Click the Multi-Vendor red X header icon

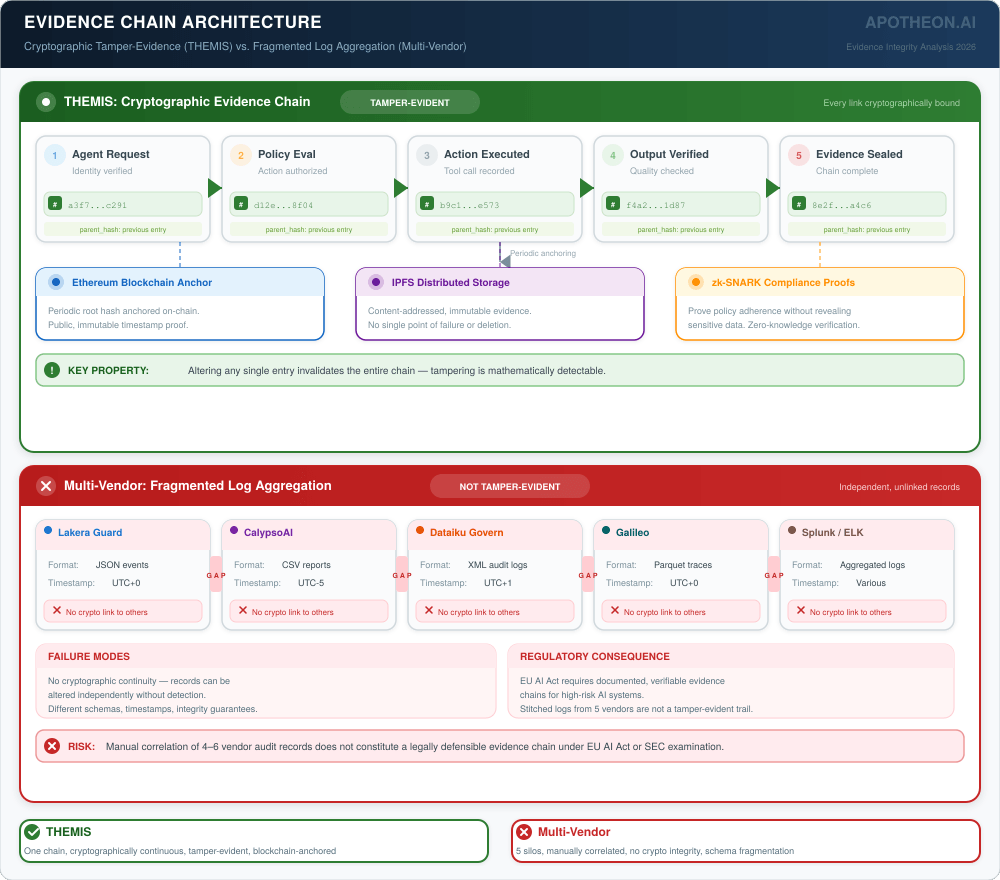(46, 486)
